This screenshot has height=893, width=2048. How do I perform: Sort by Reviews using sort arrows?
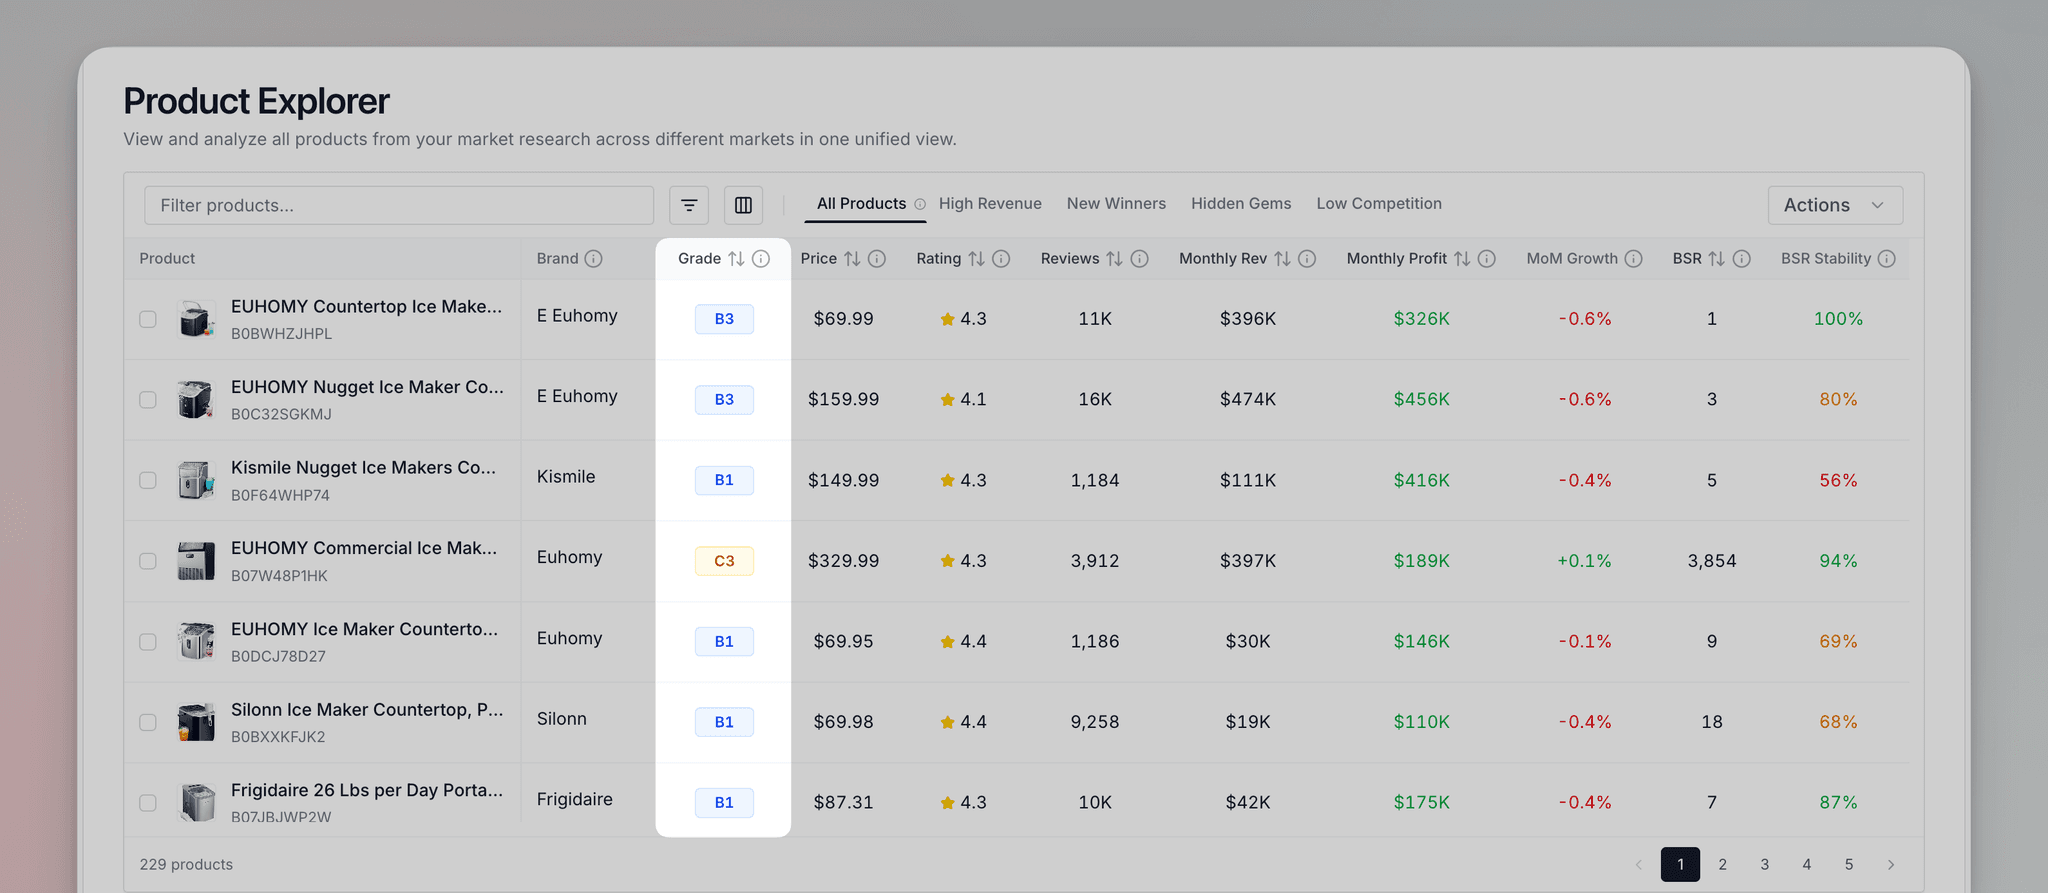pos(1114,259)
